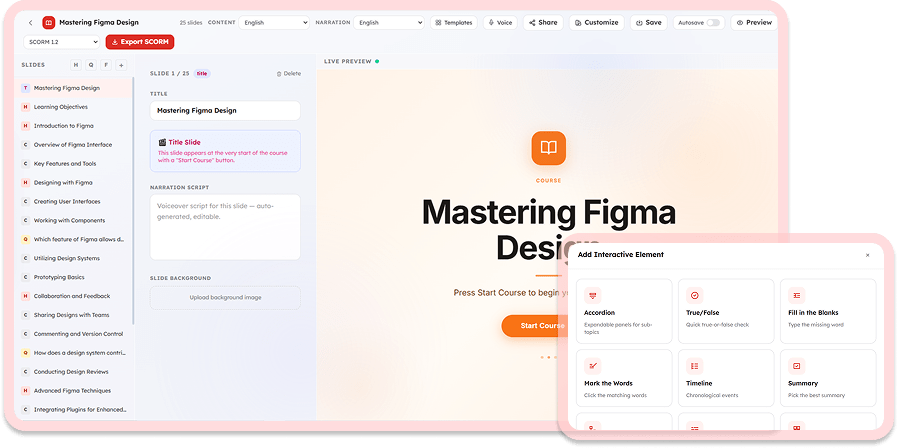The width and height of the screenshot is (898, 448).
Task: Click the Title Slide info box
Action: click(x=225, y=151)
